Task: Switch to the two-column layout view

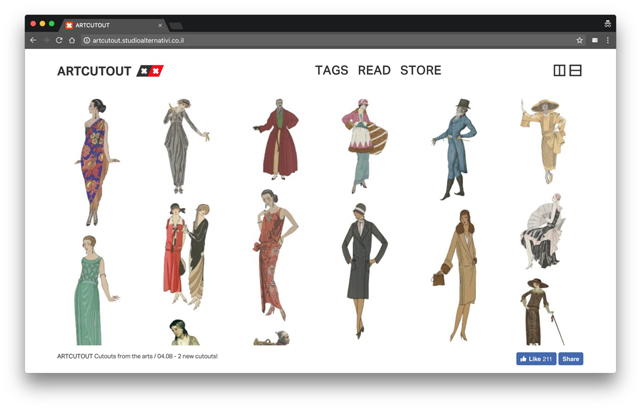Action: coord(559,71)
